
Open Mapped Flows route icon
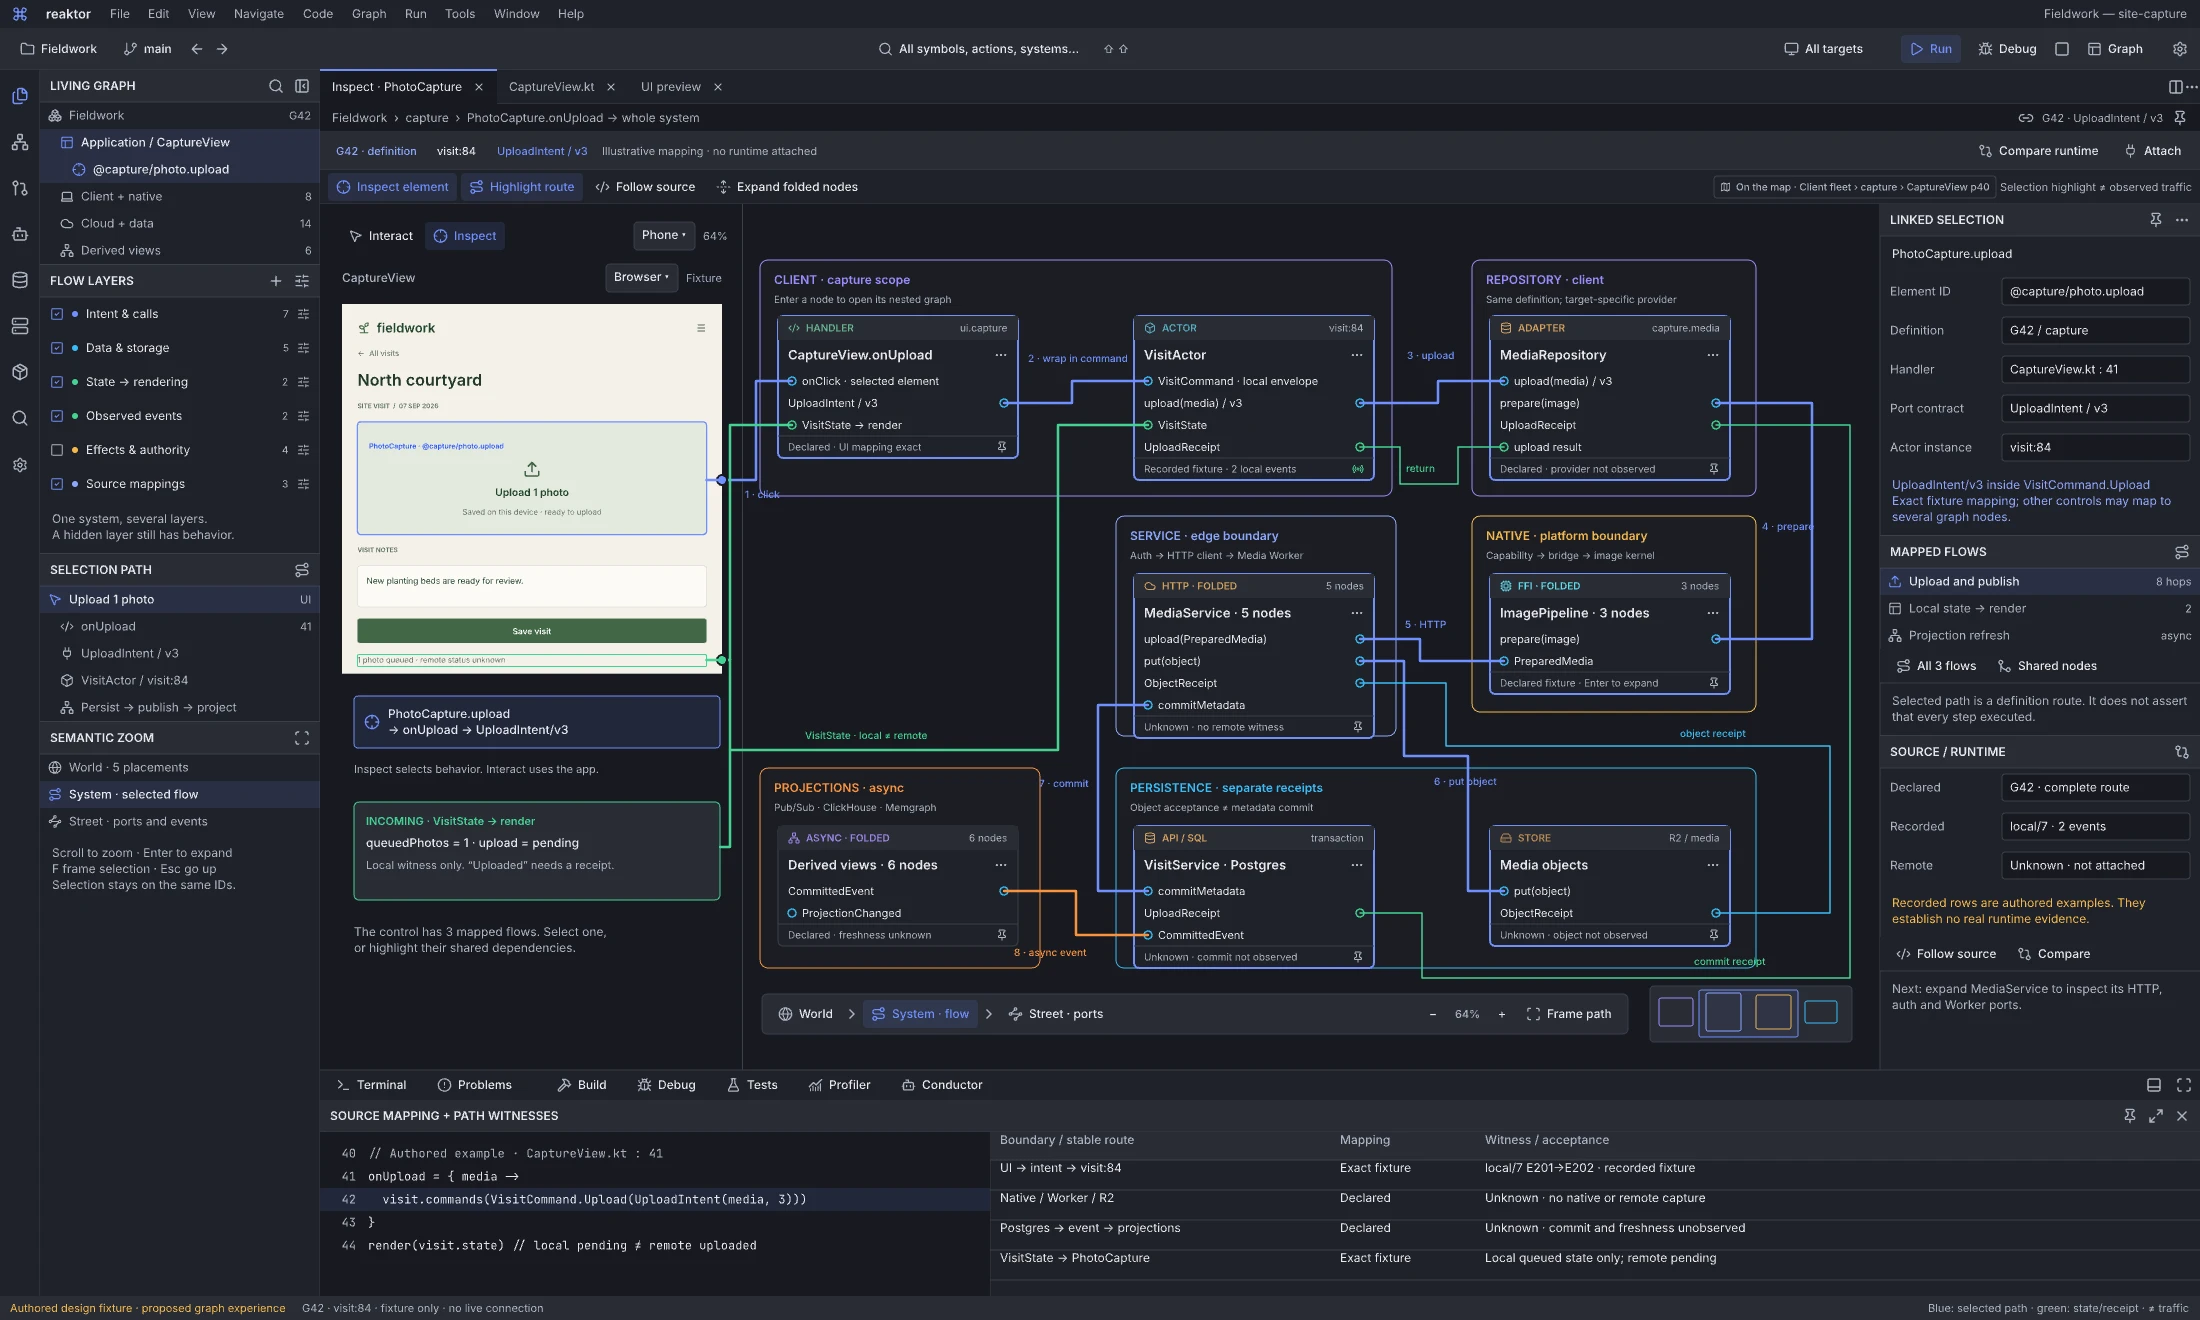[x=2182, y=552]
